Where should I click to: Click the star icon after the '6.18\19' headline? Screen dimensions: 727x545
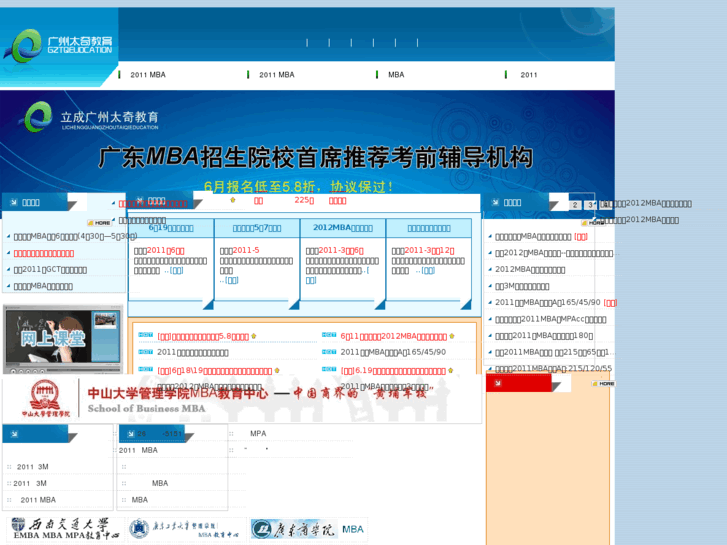[x=277, y=370]
